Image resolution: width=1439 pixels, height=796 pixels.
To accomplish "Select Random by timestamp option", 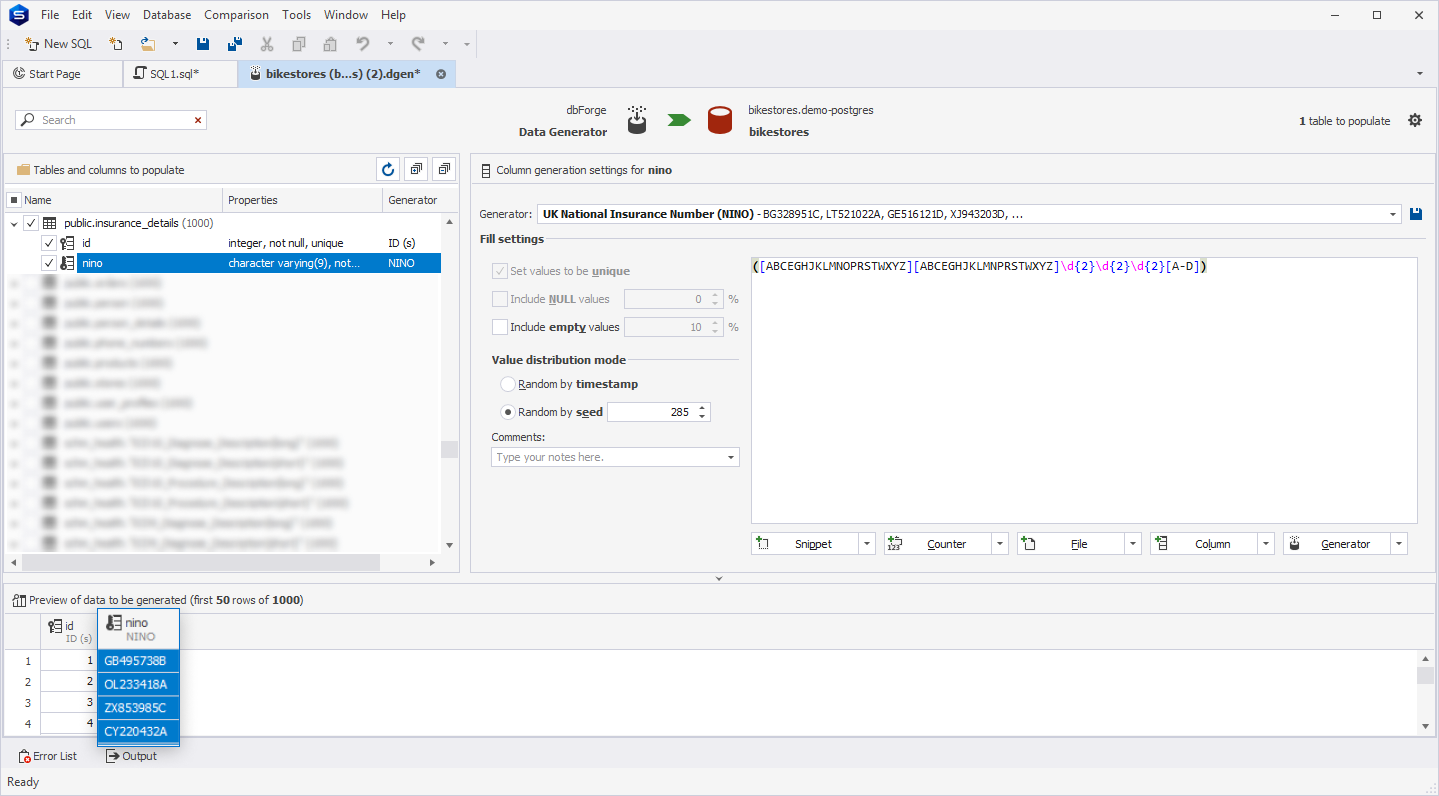I will click(509, 384).
